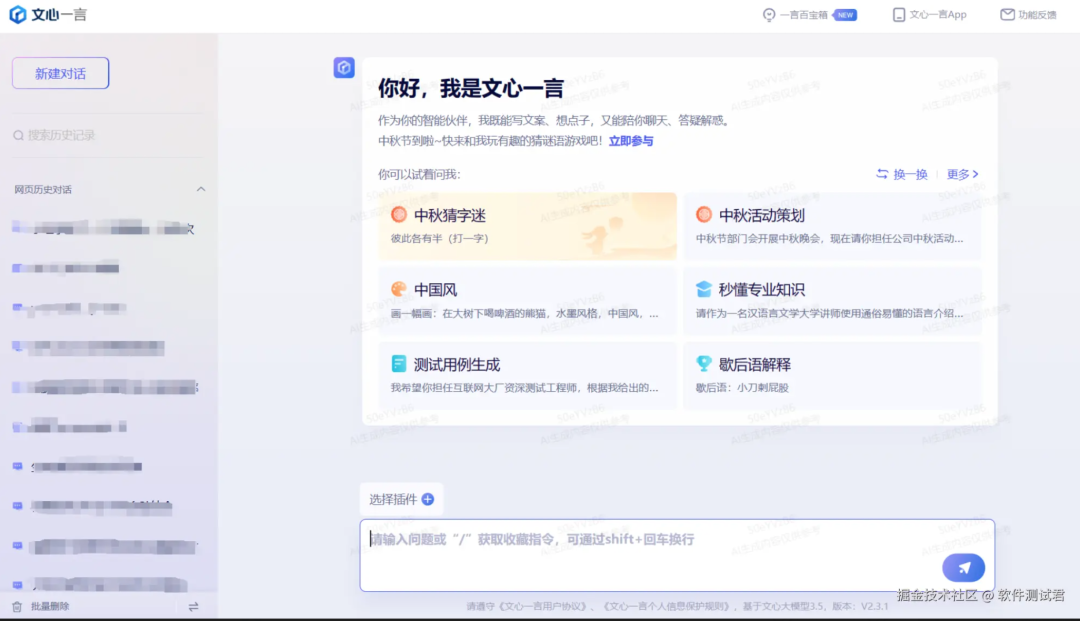Click the swap arrows icon beside 批量删除

point(194,607)
